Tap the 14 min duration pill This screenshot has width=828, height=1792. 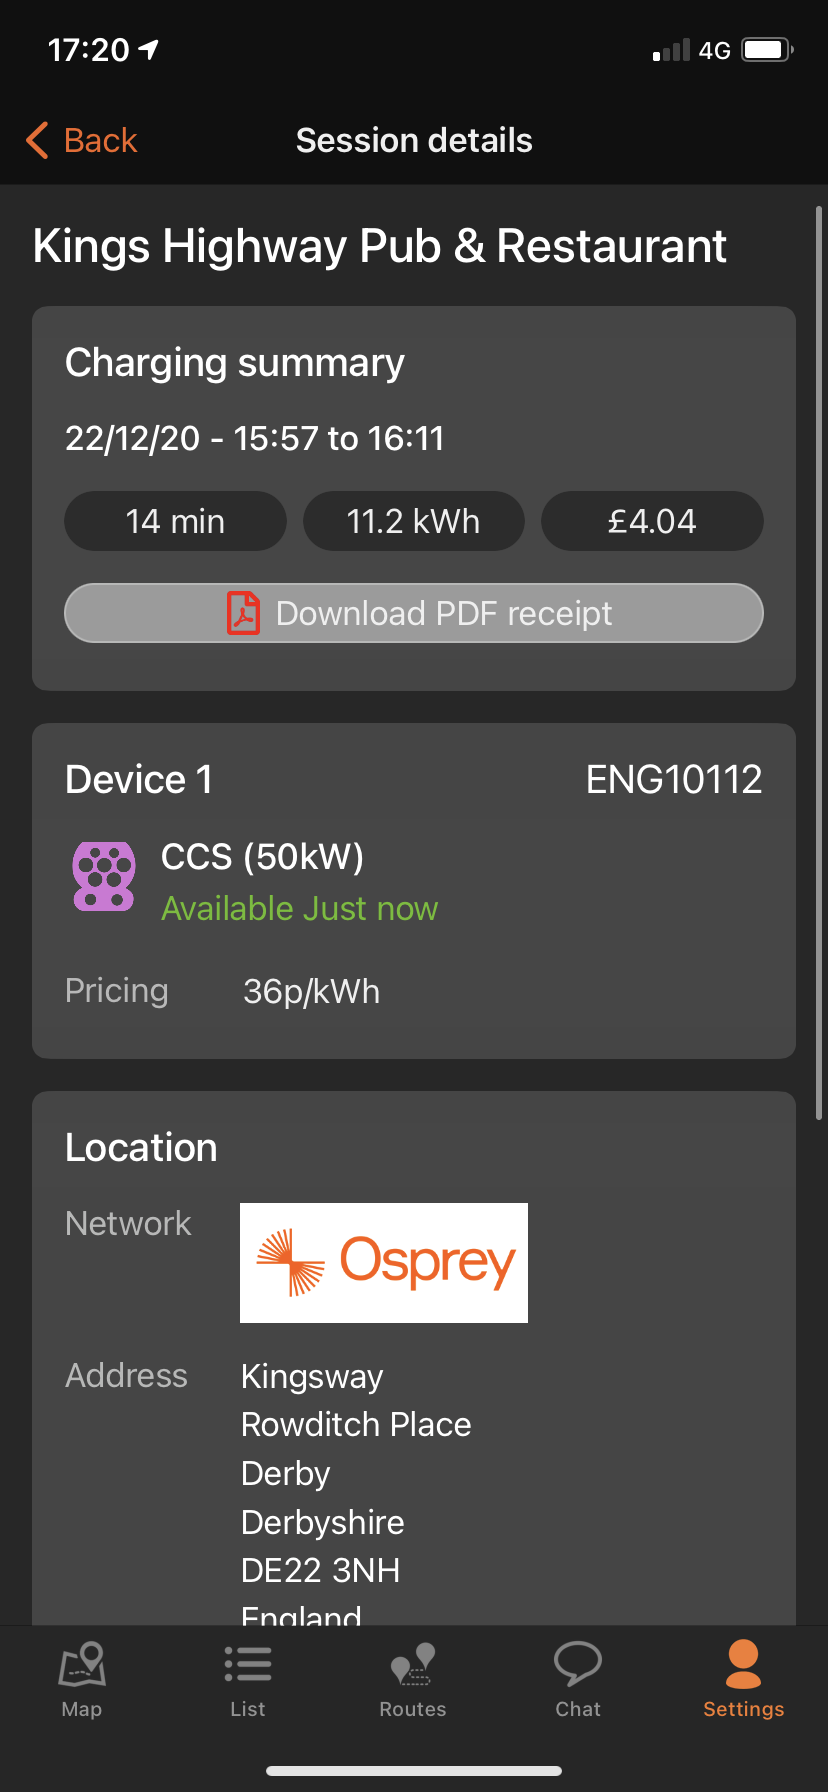pos(175,521)
